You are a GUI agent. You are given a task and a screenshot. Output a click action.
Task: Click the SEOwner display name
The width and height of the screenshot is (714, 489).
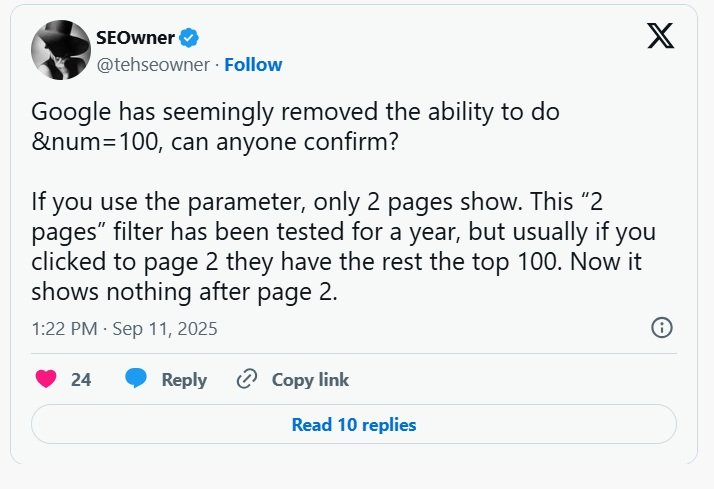pyautogui.click(x=133, y=39)
